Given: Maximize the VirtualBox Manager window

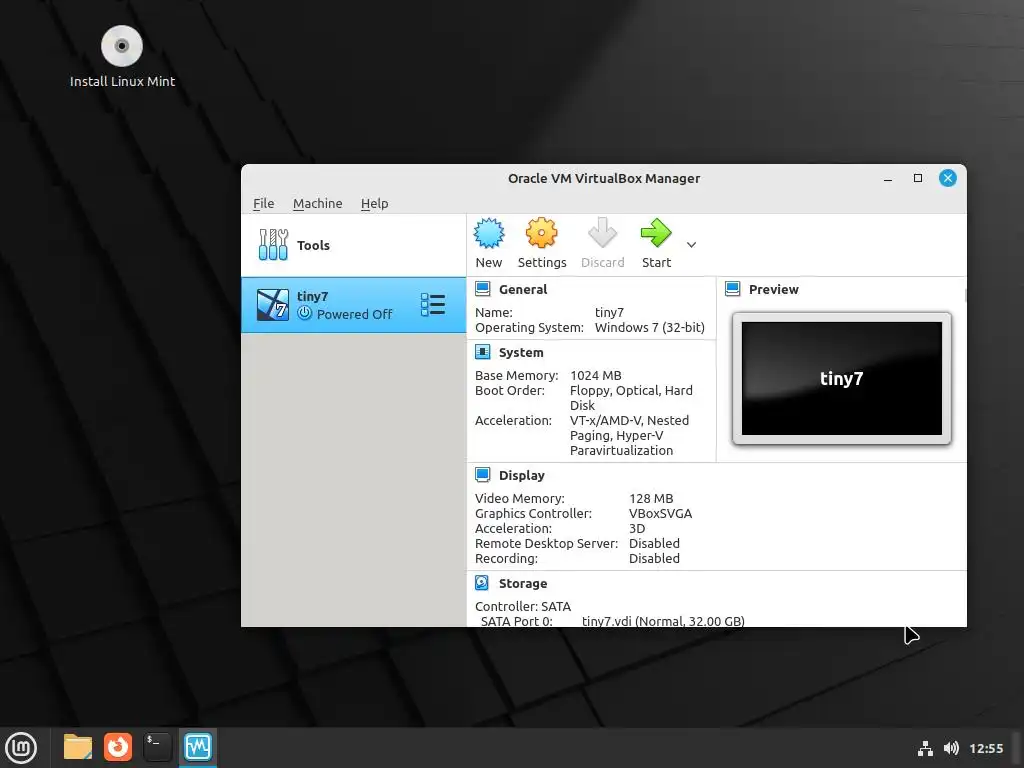Looking at the screenshot, I should pos(918,178).
